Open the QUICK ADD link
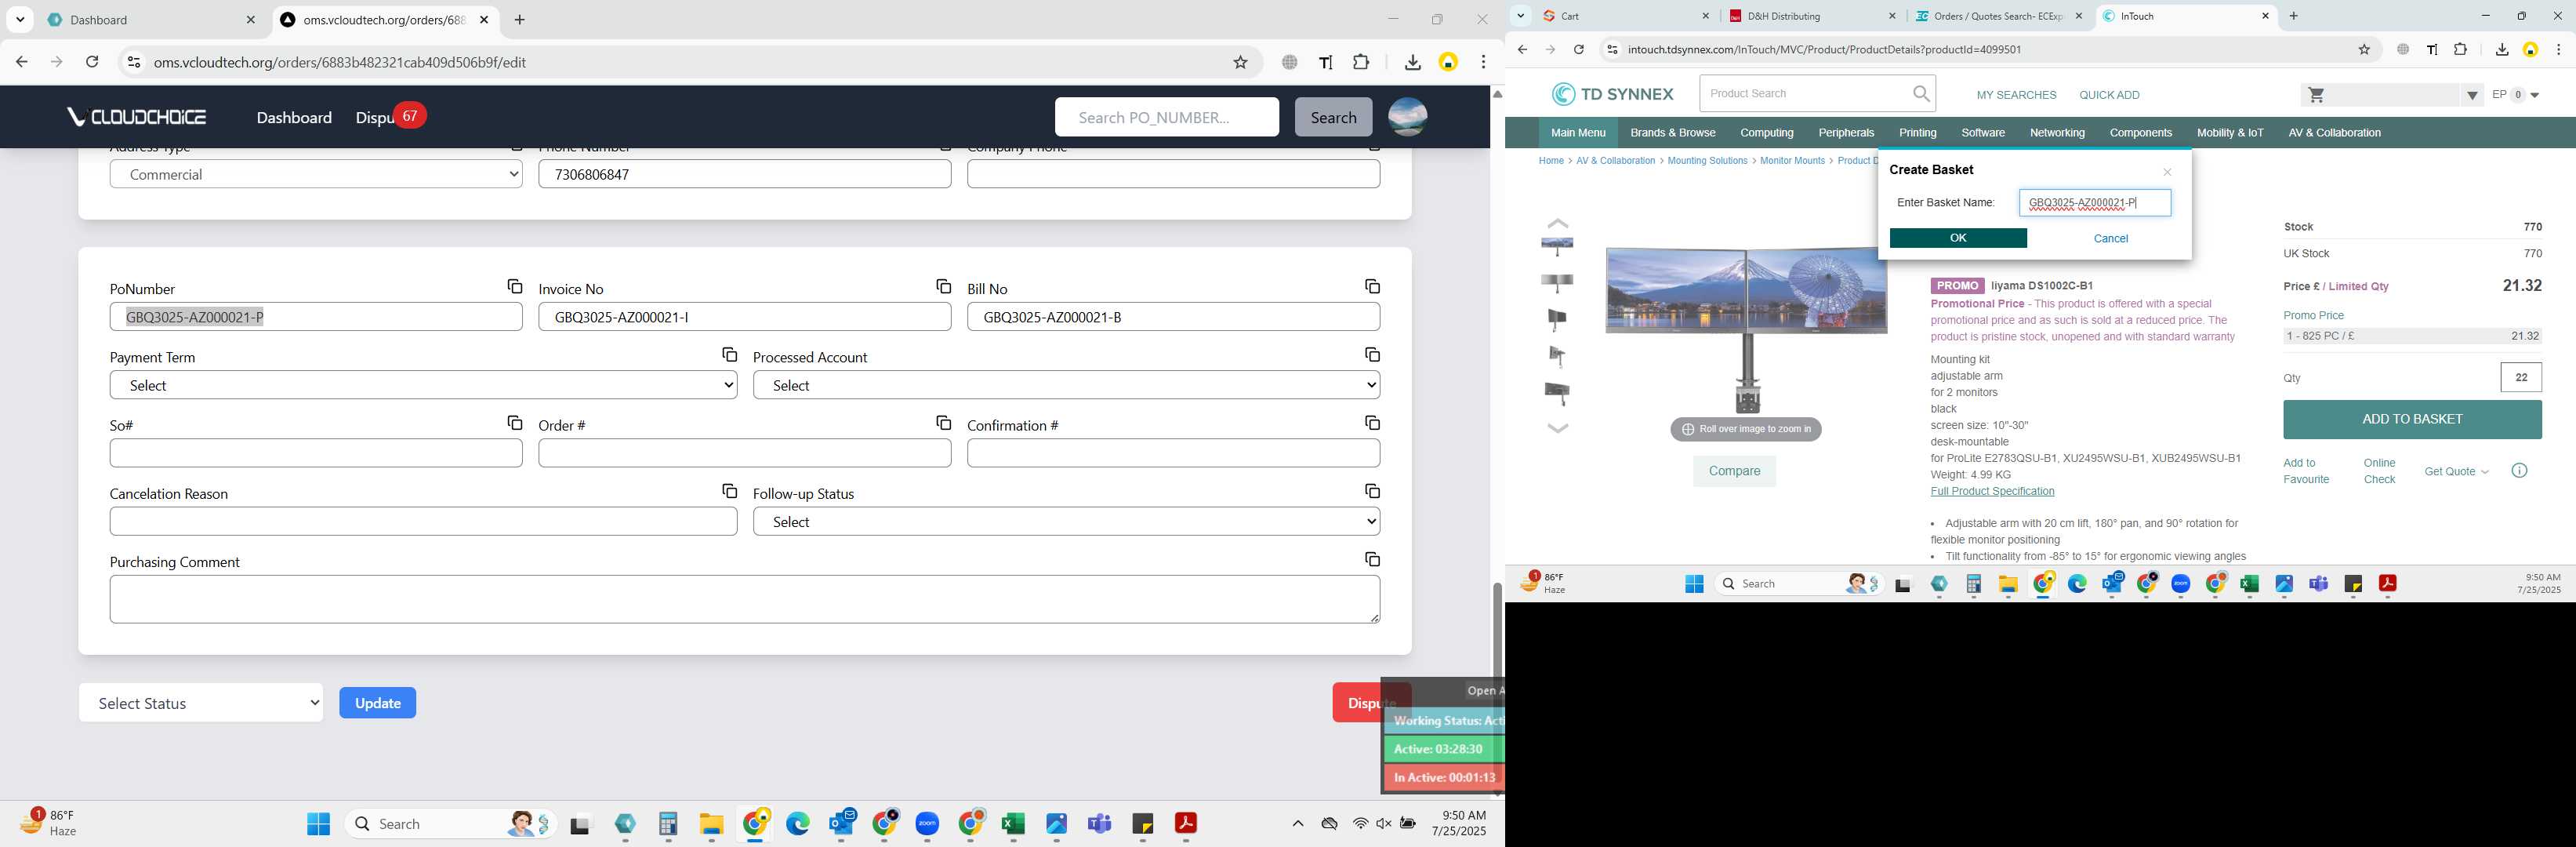Viewport: 2576px width, 847px height. [2108, 95]
